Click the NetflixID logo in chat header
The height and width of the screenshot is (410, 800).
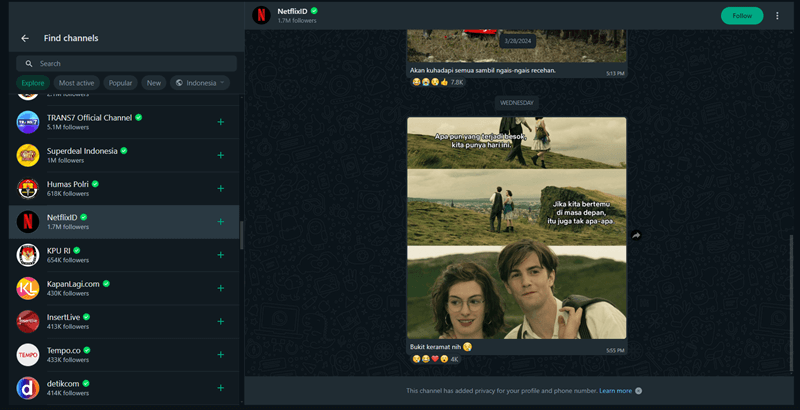click(x=259, y=15)
